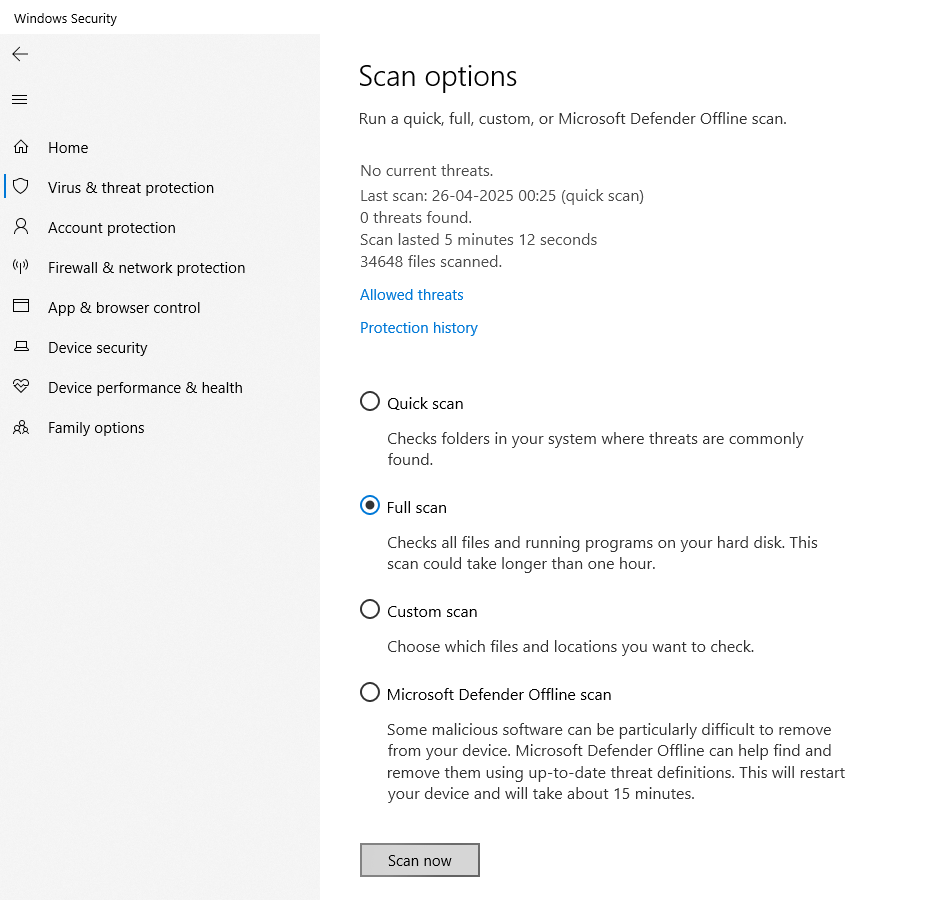Click the App & browser control window icon
The height and width of the screenshot is (900, 952).
click(x=21, y=305)
